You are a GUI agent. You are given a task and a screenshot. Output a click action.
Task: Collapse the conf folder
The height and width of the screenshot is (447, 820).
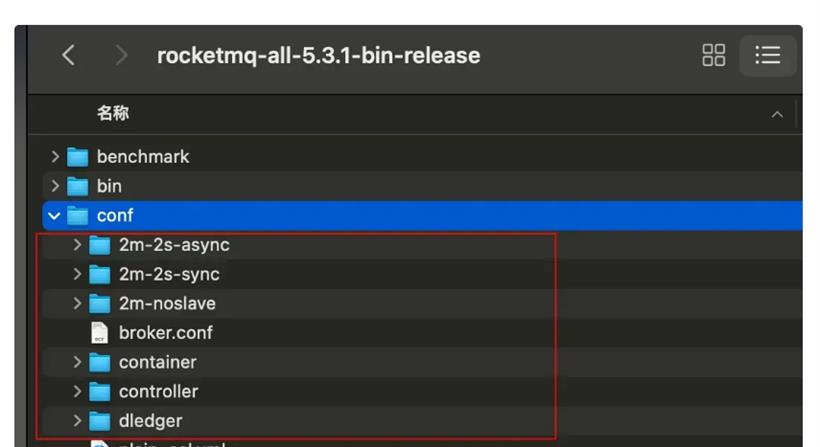coord(54,215)
